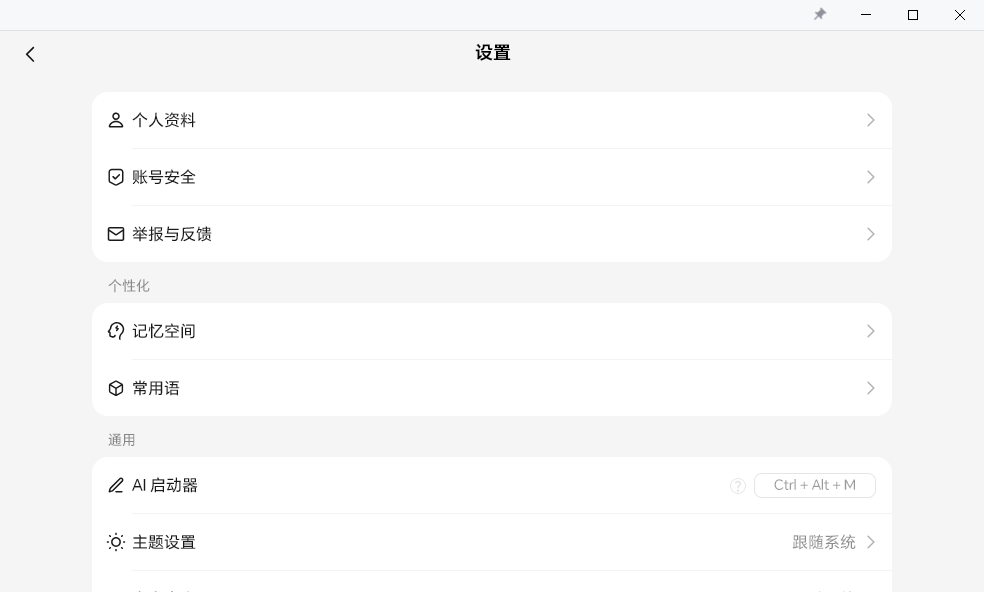The height and width of the screenshot is (592, 984).
Task: Click the AI 启动器 help question mark
Action: click(738, 486)
